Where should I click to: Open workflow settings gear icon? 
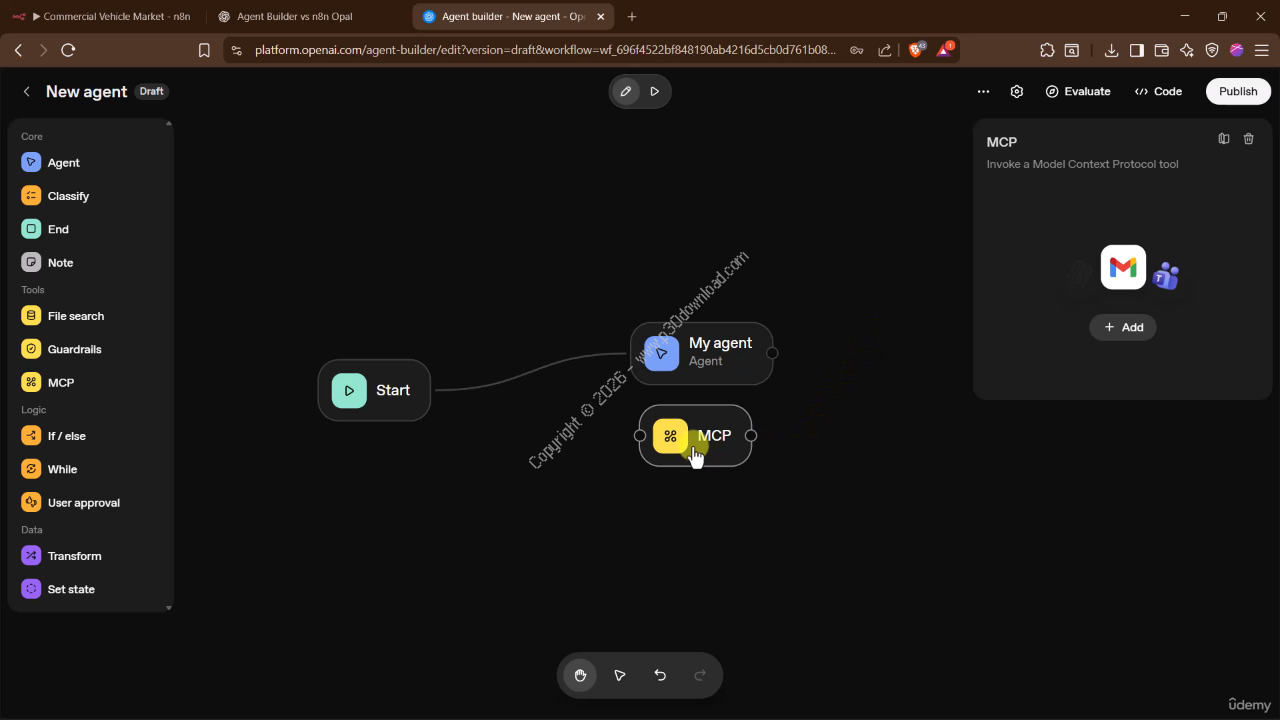tap(1017, 91)
